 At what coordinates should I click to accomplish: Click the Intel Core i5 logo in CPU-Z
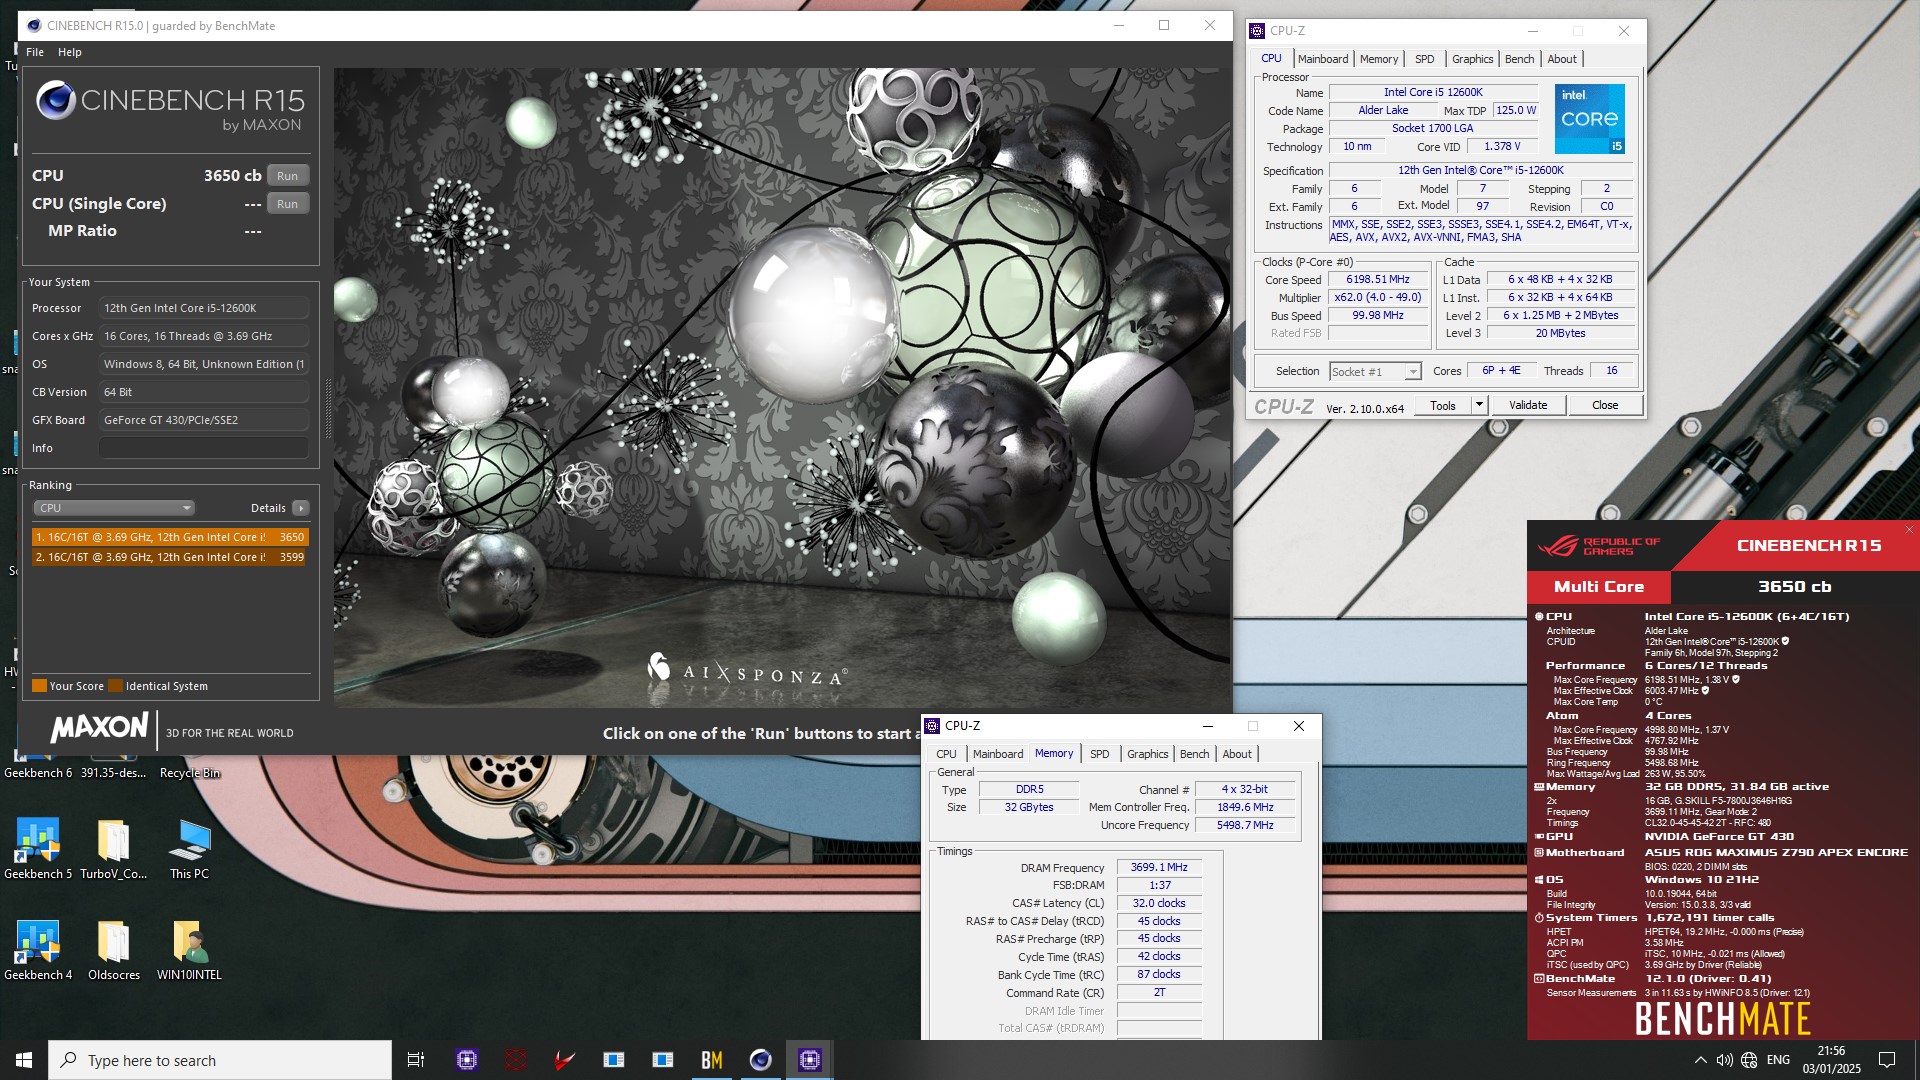coord(1590,119)
